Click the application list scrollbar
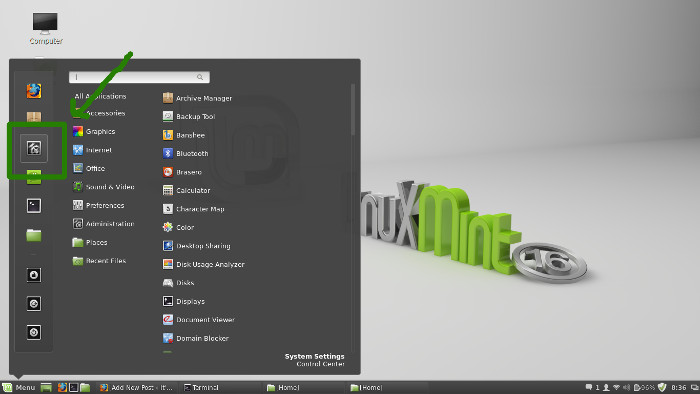The image size is (700, 394). click(x=353, y=109)
